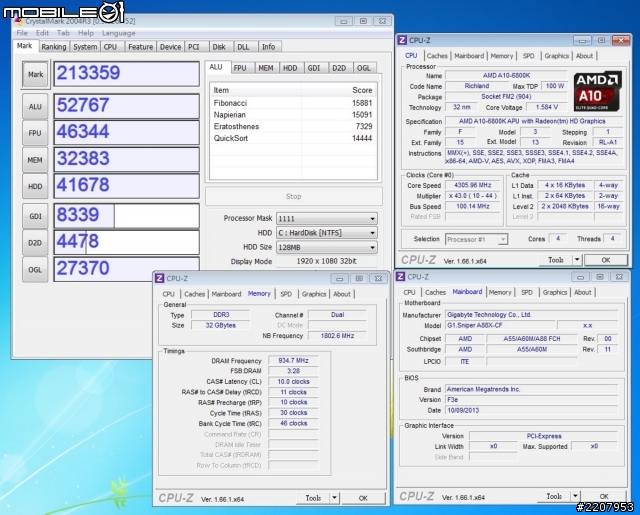Click OK in CPU-Z CPU window
640x515 pixels.
(606, 260)
